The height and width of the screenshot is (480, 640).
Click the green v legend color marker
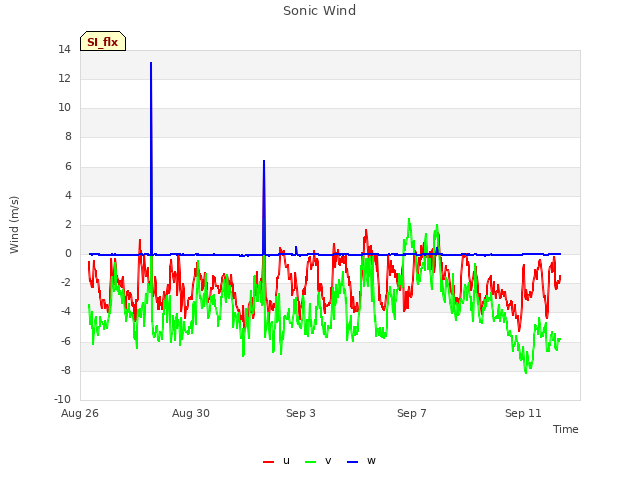(x=310, y=462)
